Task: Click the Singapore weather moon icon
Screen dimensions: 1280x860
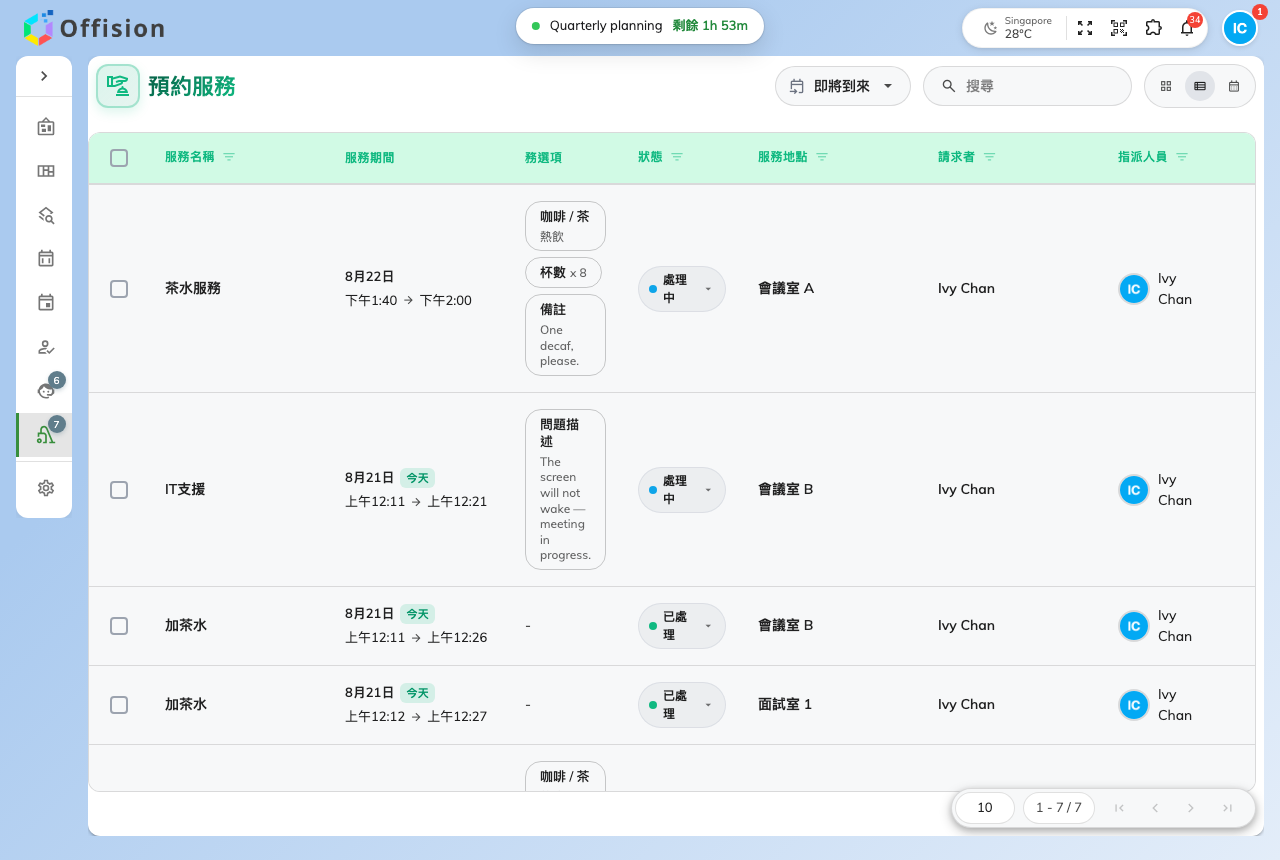Action: [990, 28]
